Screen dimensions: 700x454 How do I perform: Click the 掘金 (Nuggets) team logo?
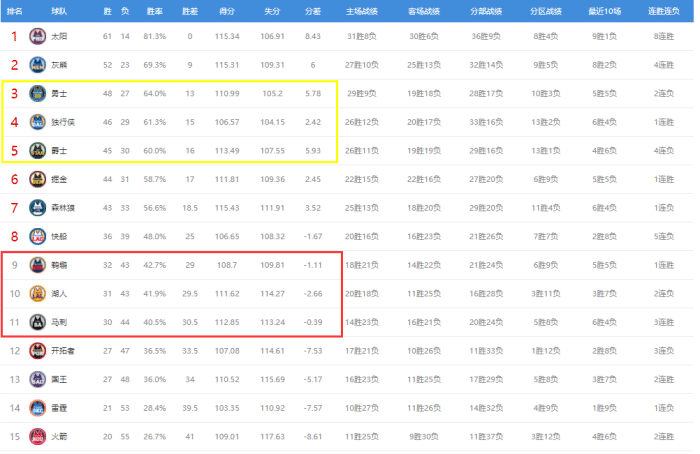pos(37,179)
